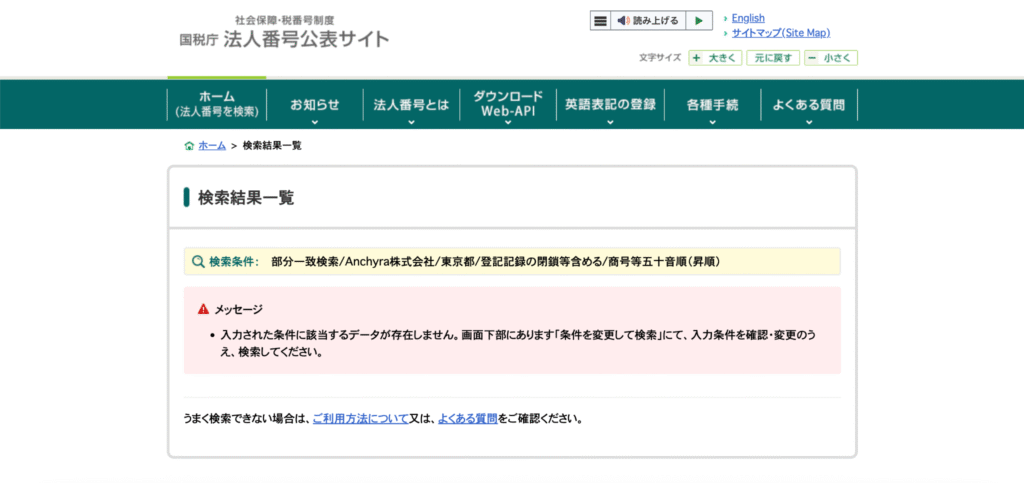Click 検索結果一覧 breadcrumb text
The width and height of the screenshot is (1024, 483).
272,146
